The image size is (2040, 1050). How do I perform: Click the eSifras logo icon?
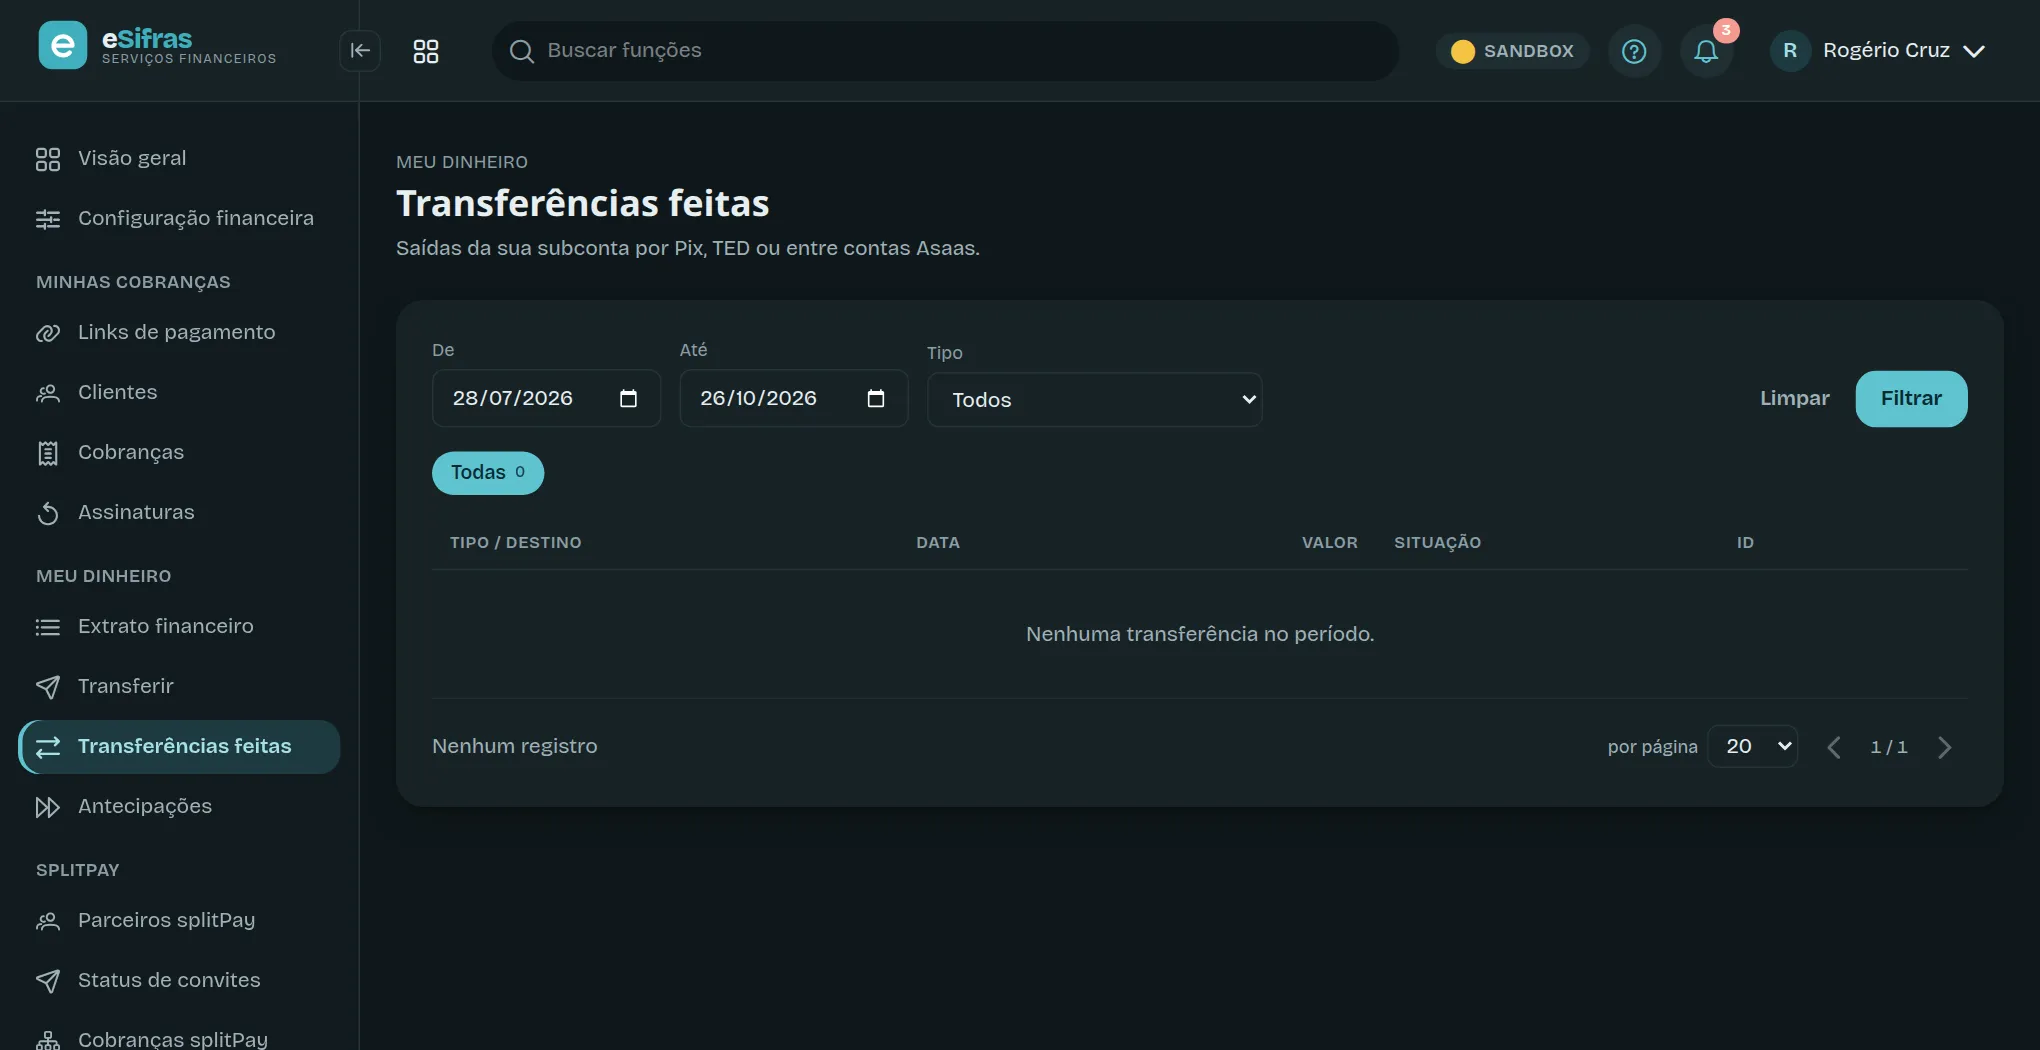(63, 45)
